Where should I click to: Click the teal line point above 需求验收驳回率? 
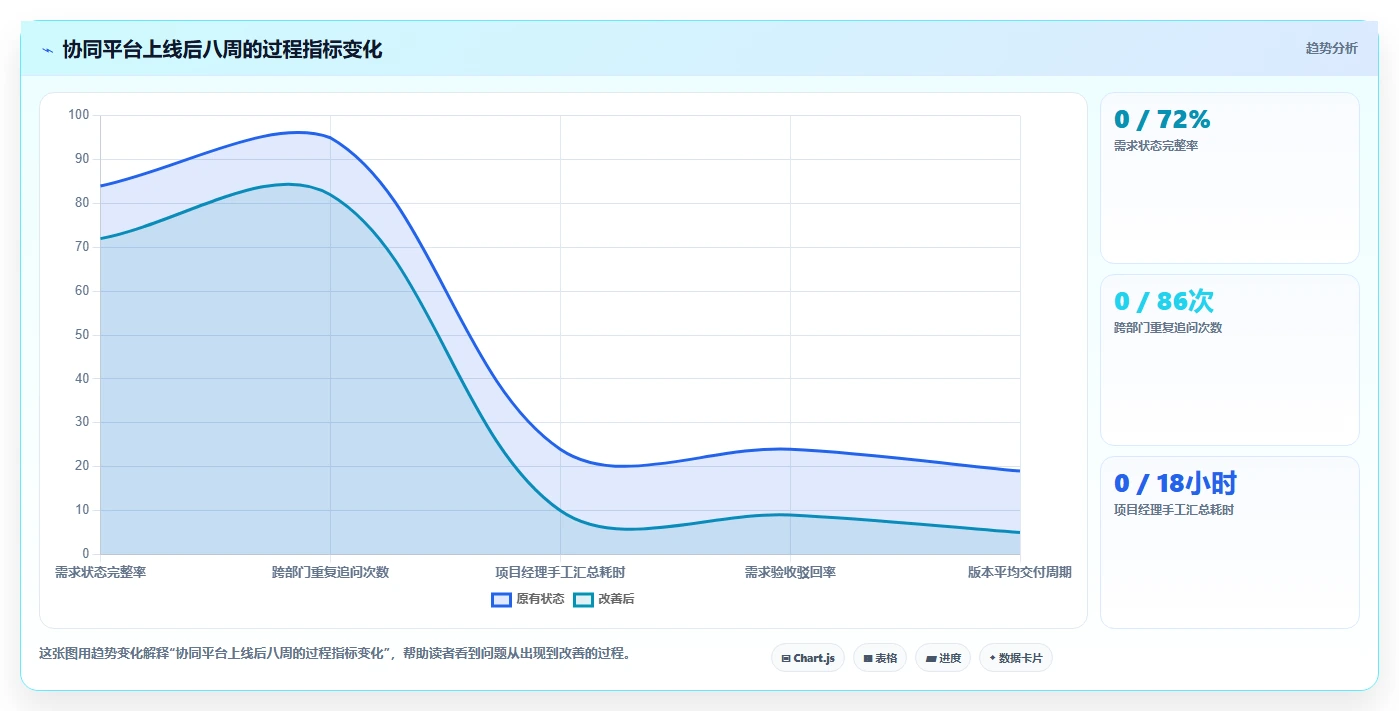click(x=790, y=515)
